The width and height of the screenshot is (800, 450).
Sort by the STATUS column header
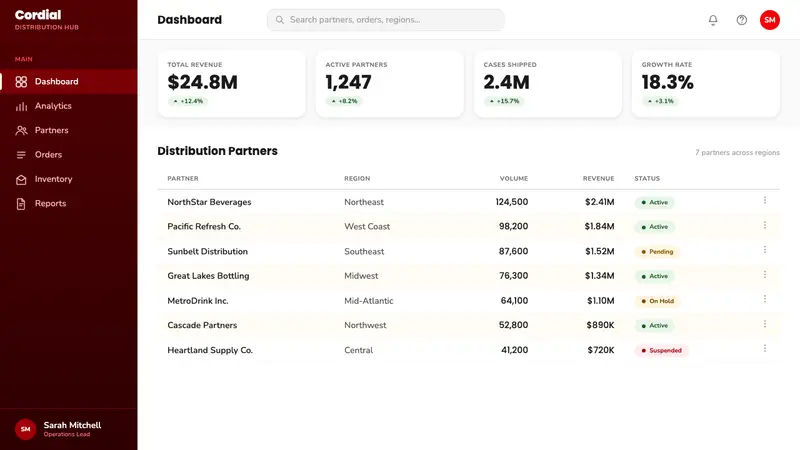click(647, 179)
